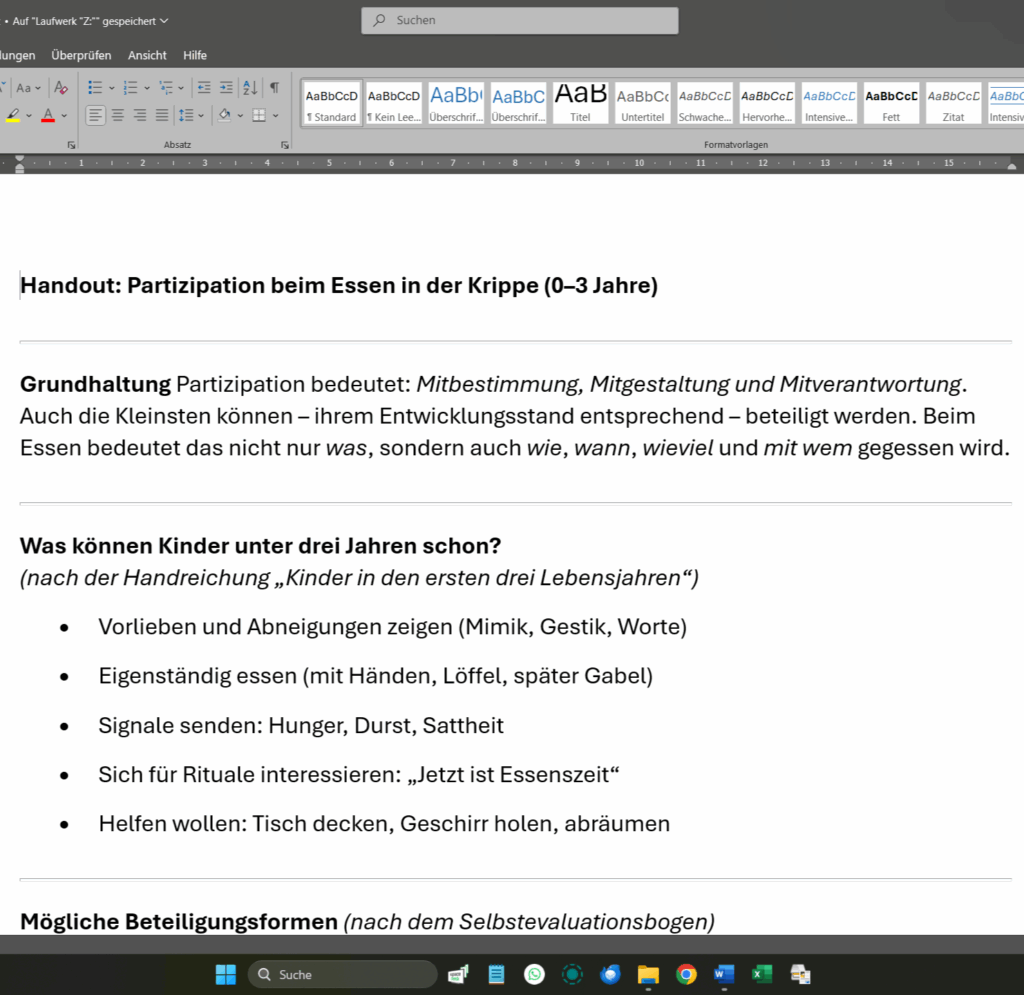Apply the Zitat style

click(953, 103)
